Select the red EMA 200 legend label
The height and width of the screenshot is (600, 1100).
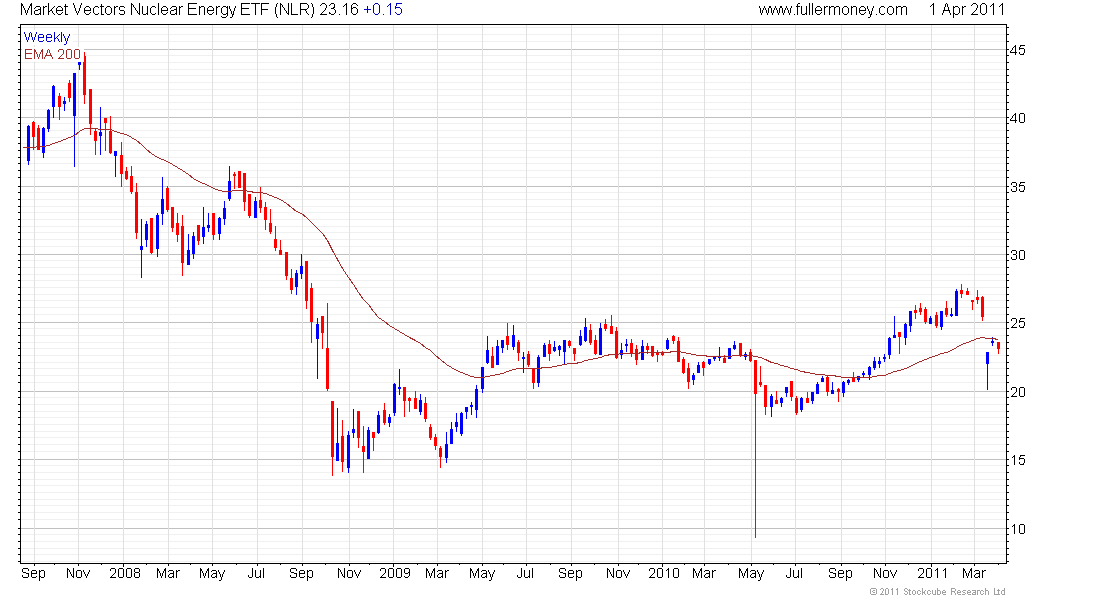tap(53, 54)
